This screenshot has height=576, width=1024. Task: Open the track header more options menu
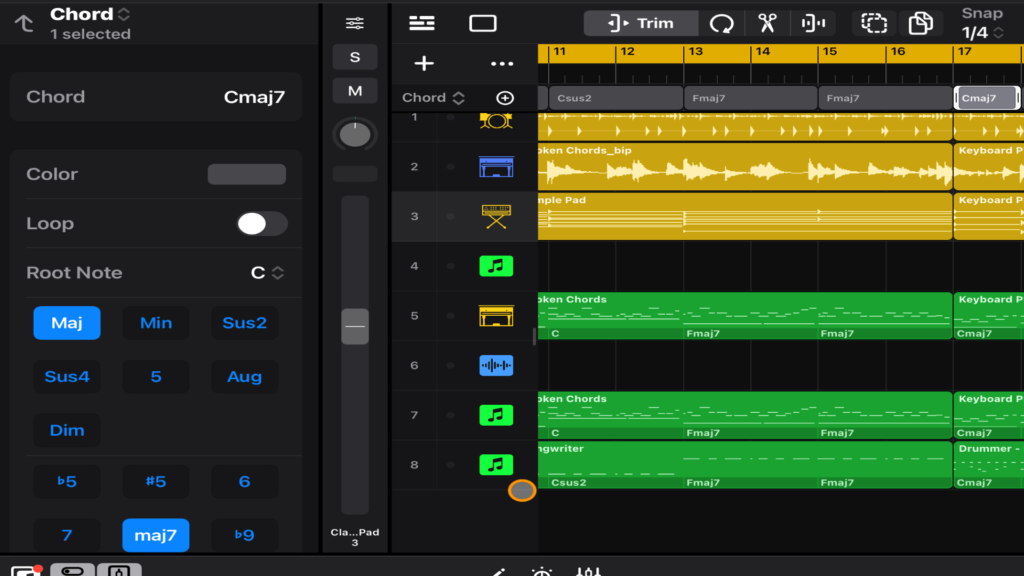point(502,64)
